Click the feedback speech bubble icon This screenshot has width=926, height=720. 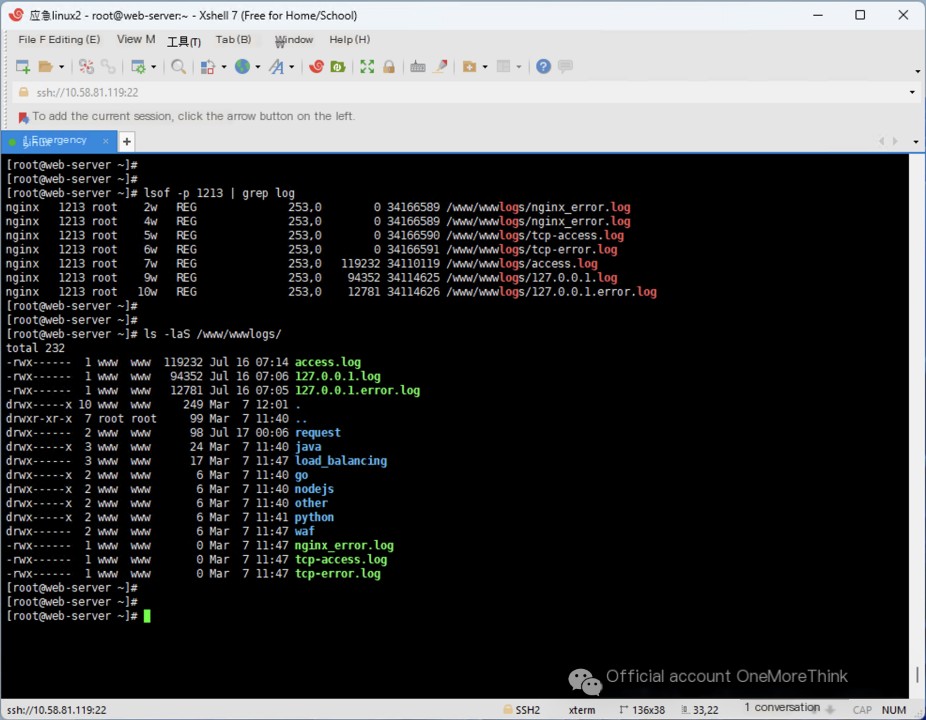click(x=565, y=66)
